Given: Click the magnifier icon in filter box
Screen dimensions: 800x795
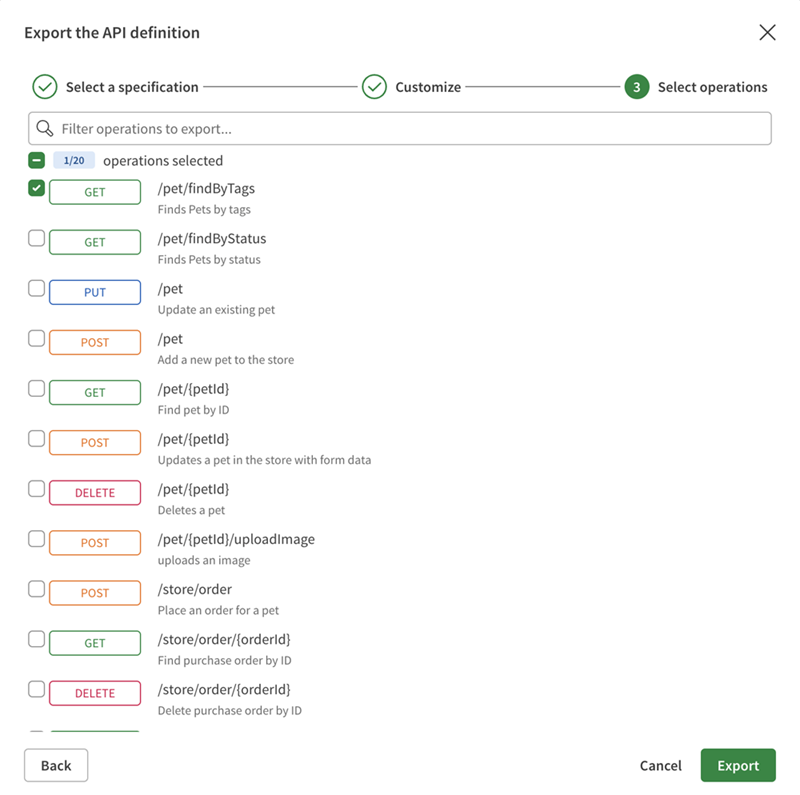Looking at the screenshot, I should tap(44, 128).
